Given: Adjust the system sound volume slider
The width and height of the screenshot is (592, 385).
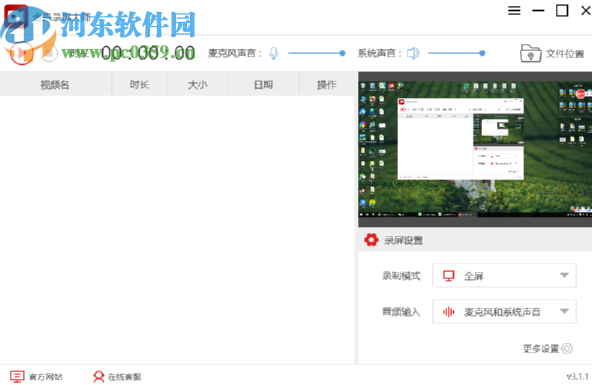Looking at the screenshot, I should point(456,53).
